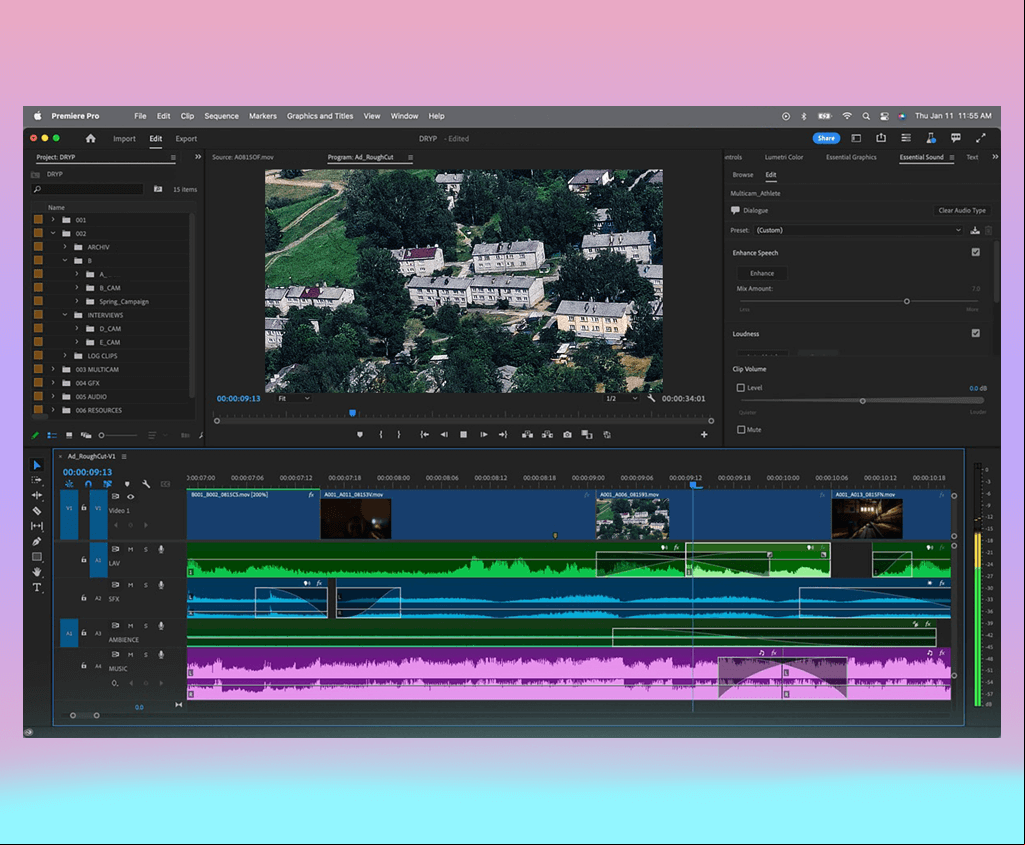Viewport: 1025px width, 845px height.
Task: Export a frame with the camera icon
Action: pos(567,435)
